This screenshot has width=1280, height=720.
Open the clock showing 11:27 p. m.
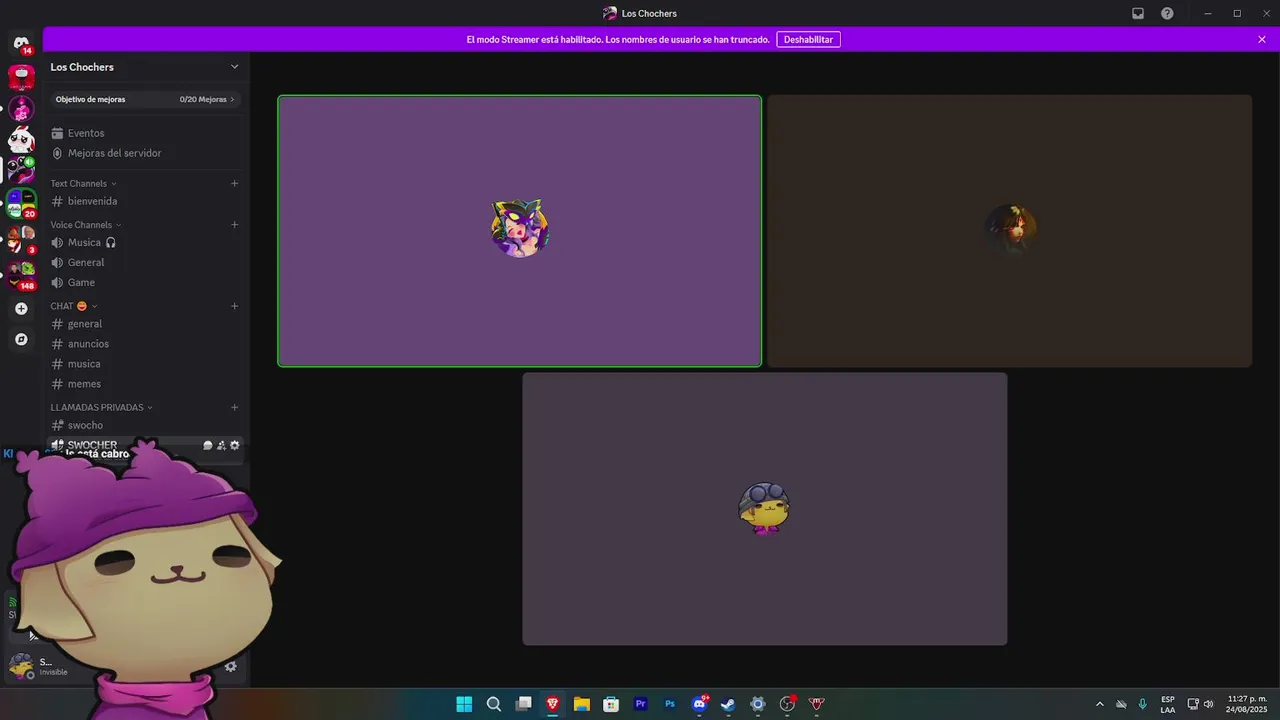click(1246, 704)
